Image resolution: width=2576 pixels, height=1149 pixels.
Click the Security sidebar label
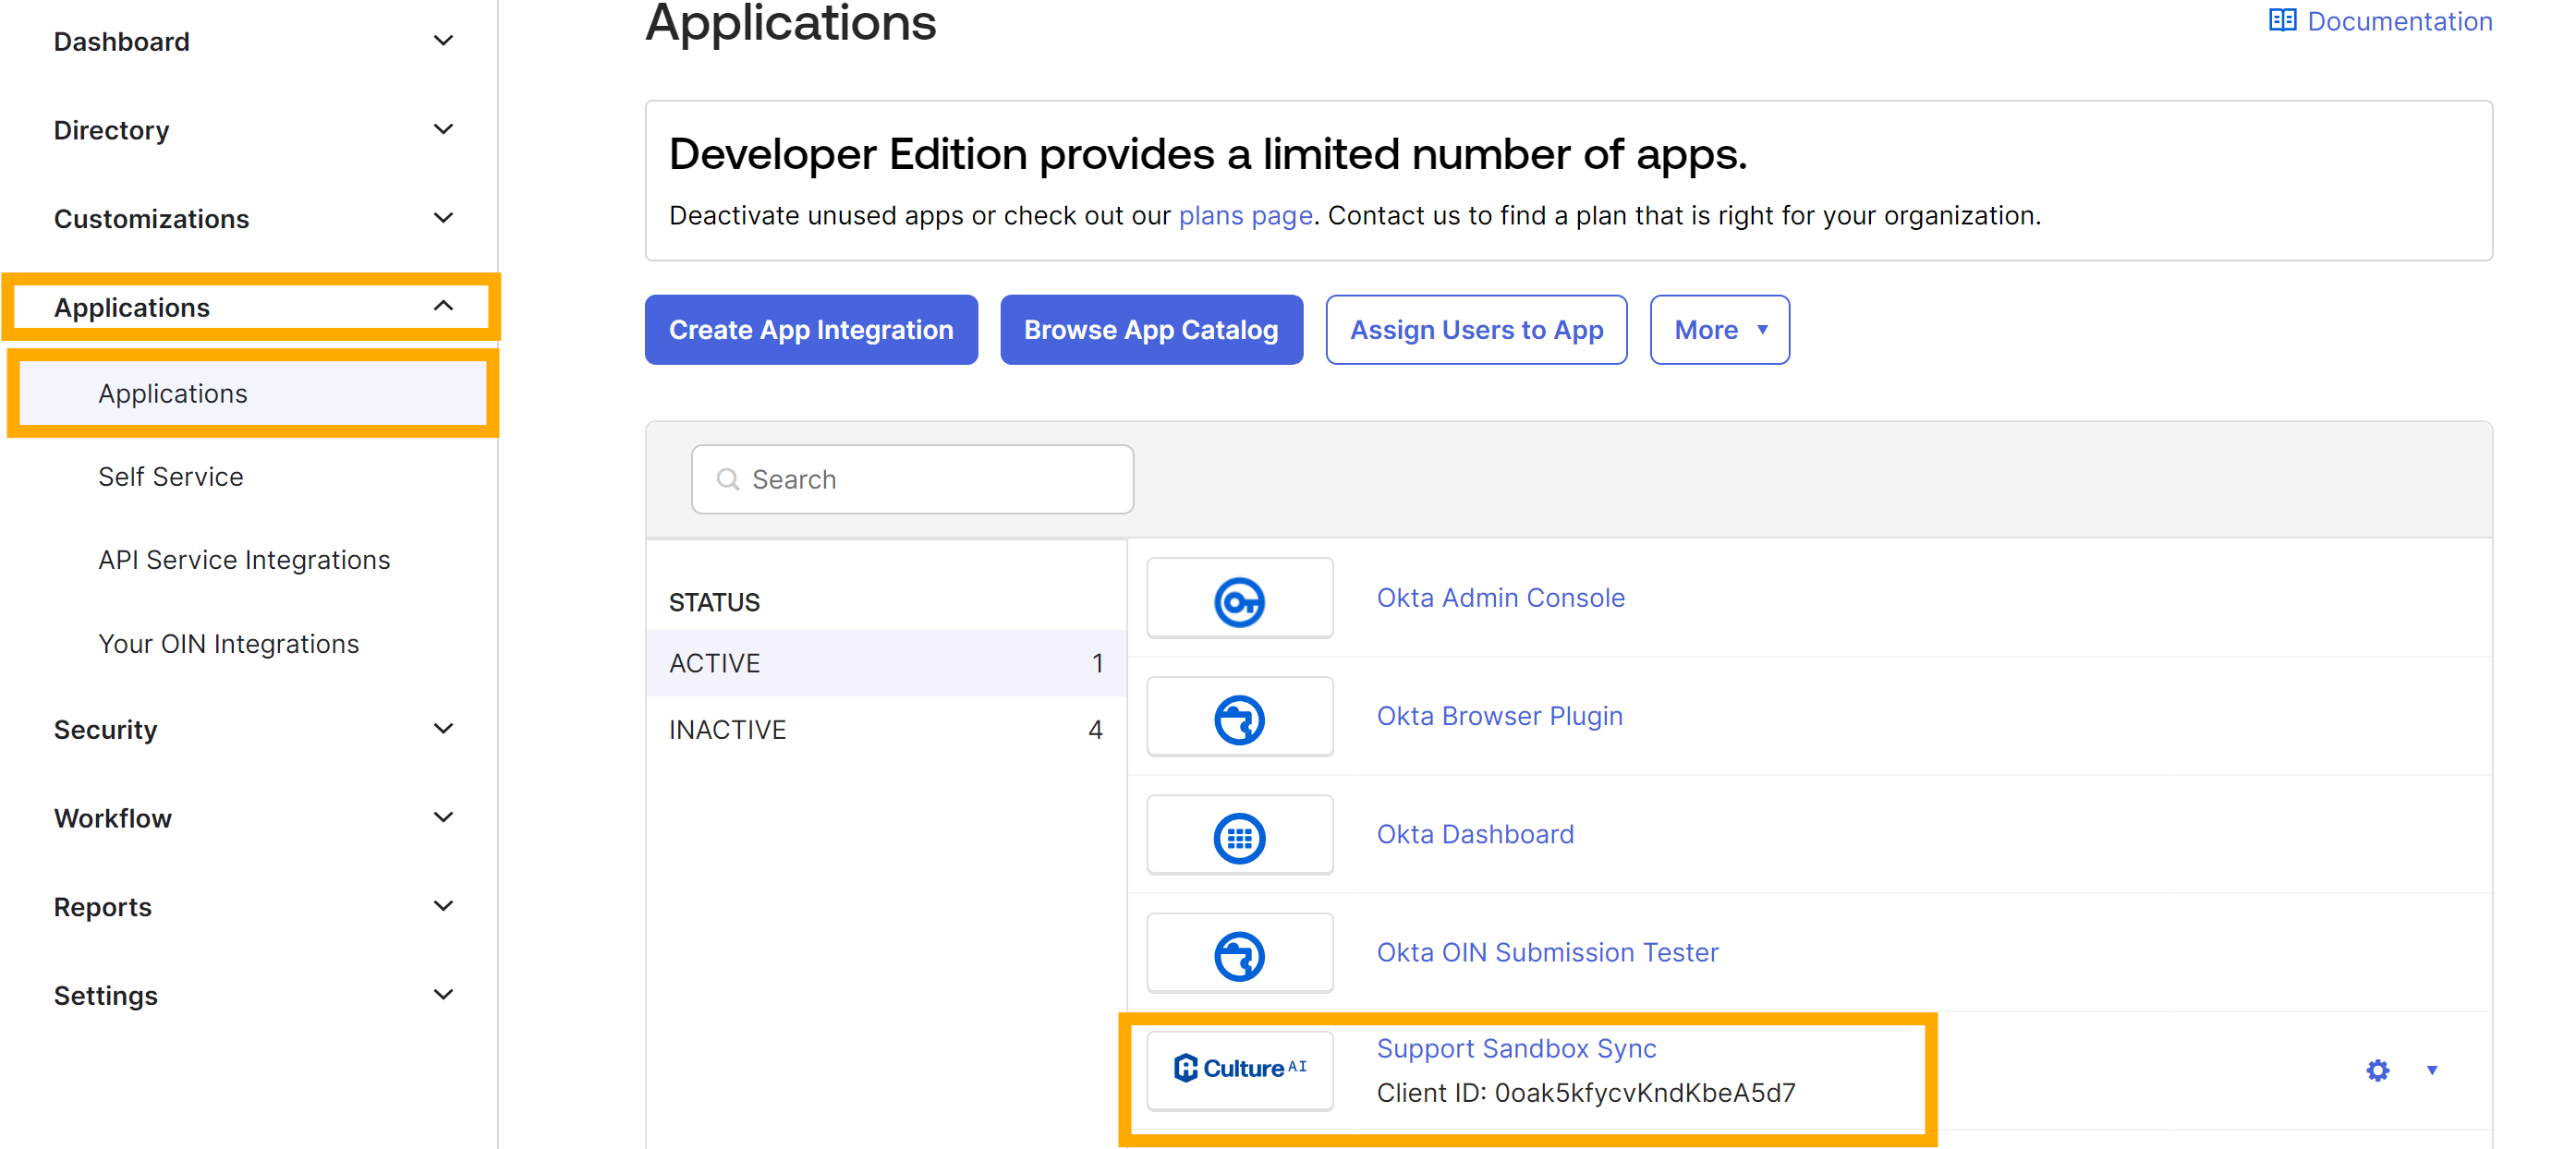tap(105, 730)
